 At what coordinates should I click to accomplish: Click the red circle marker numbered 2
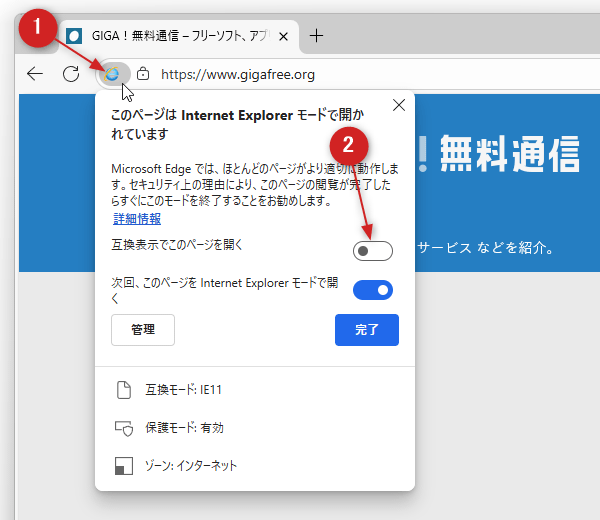tap(348, 144)
